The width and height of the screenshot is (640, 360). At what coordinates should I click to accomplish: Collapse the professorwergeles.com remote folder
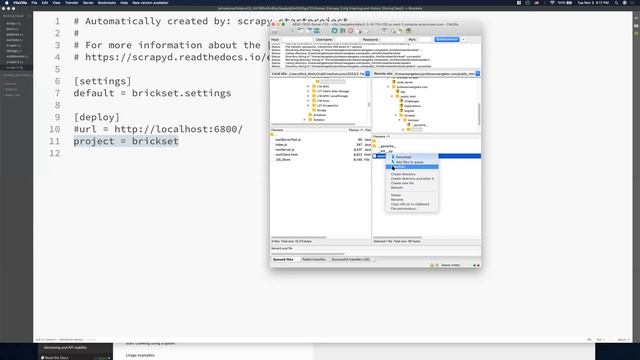(x=388, y=87)
